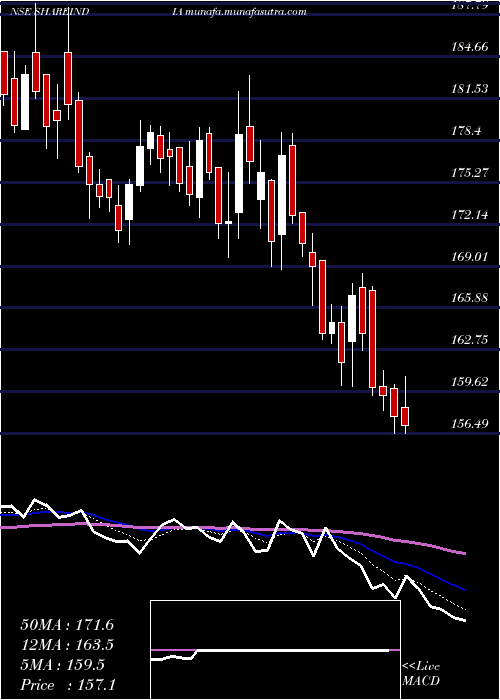Screen dimensions: 500x700
Task: Click the 156.49 price axis label
Action: [470, 423]
